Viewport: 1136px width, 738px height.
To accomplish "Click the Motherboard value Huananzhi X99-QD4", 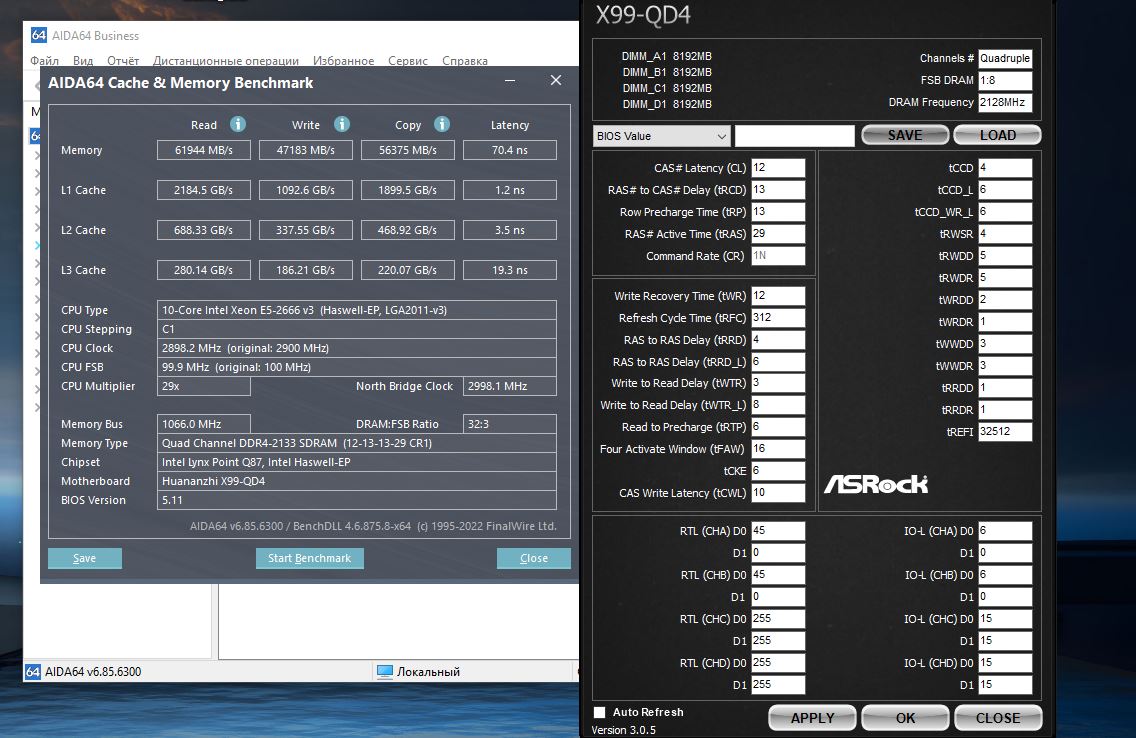I will click(x=356, y=481).
